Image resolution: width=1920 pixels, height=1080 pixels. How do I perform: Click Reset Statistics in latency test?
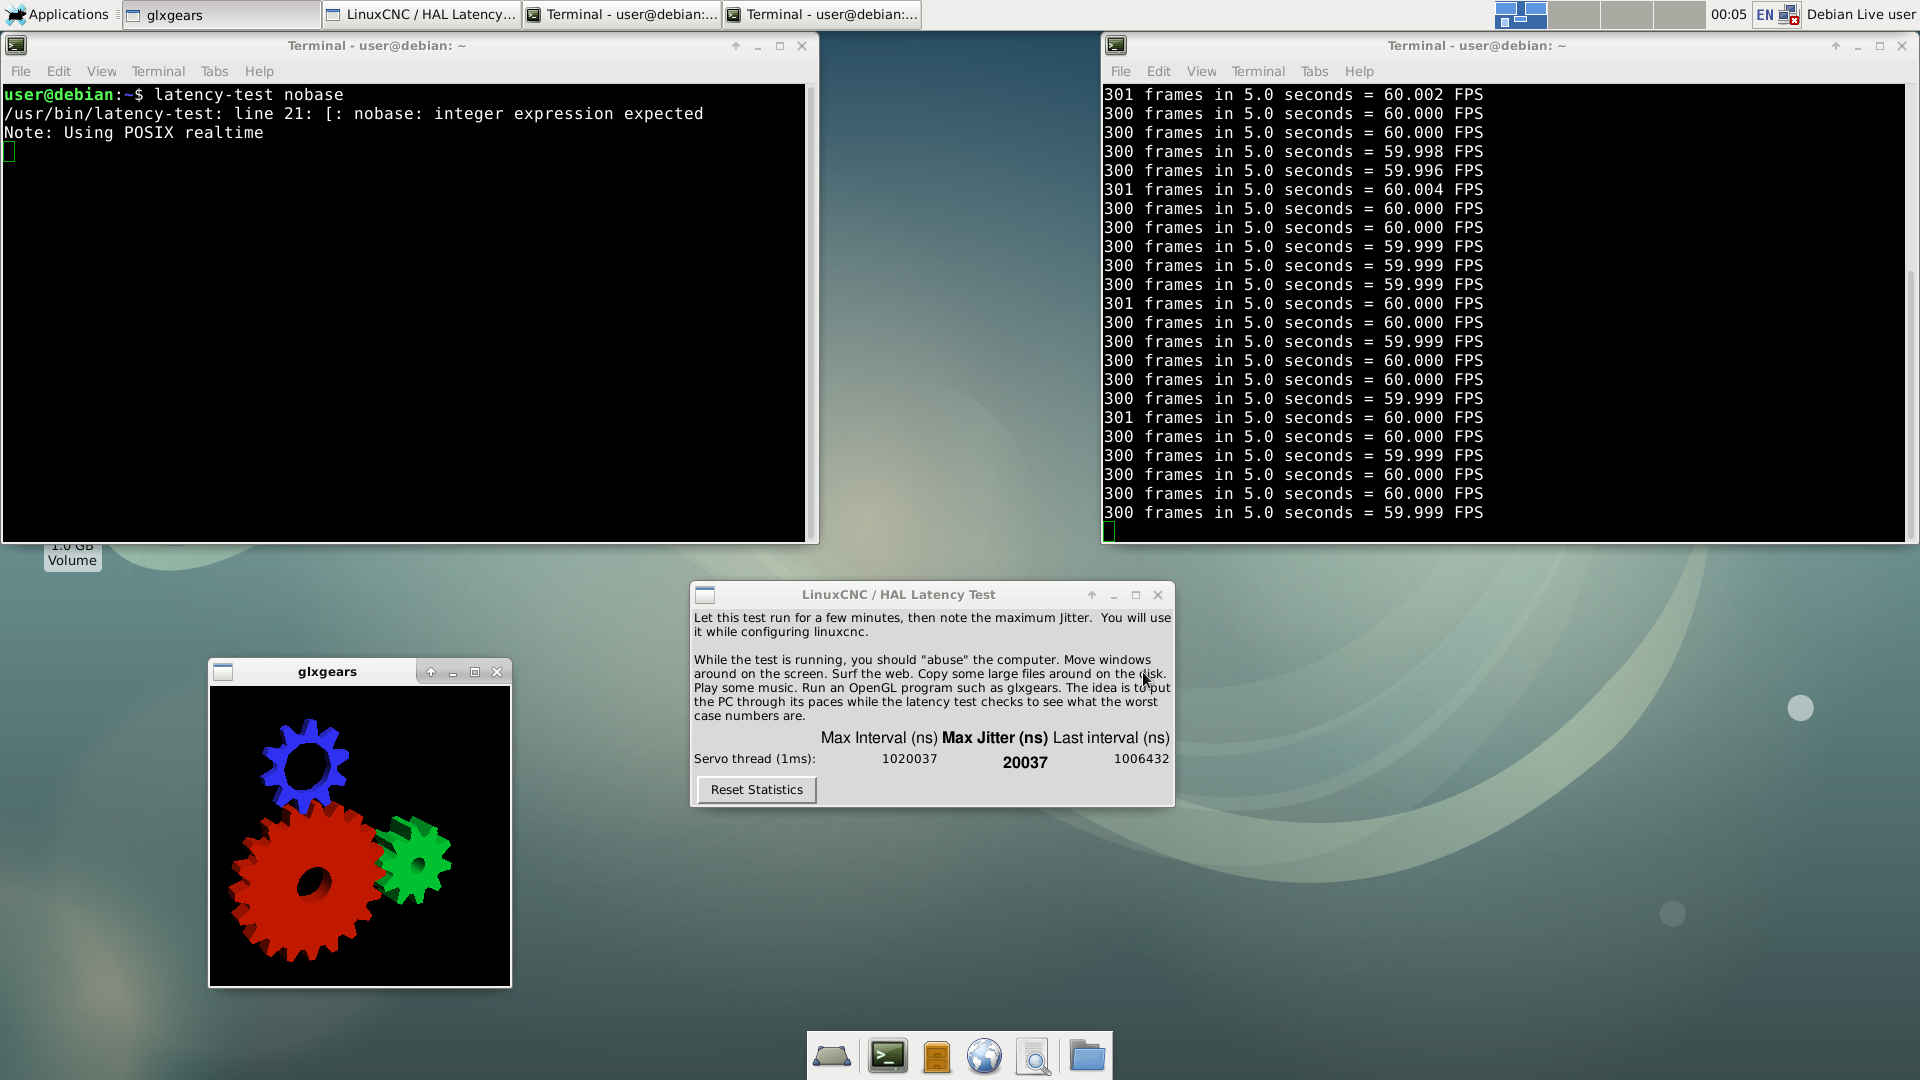point(757,790)
